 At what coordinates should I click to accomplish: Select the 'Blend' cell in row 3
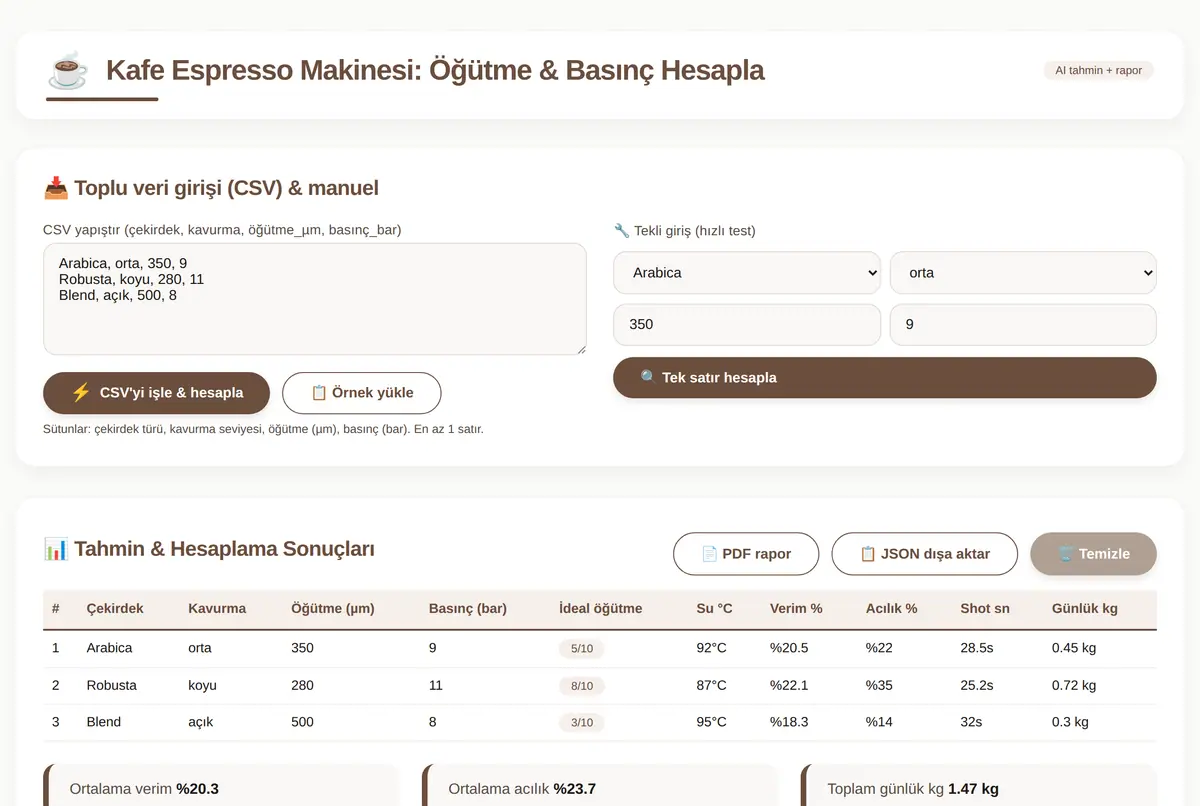tap(104, 722)
